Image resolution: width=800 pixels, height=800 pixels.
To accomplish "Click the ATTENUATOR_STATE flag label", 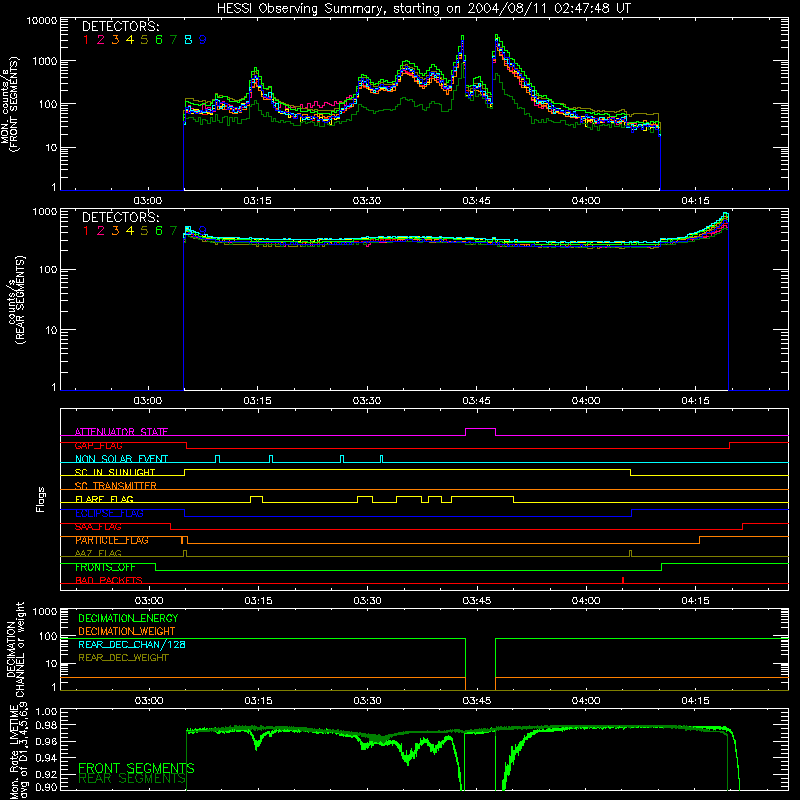I will (121, 432).
